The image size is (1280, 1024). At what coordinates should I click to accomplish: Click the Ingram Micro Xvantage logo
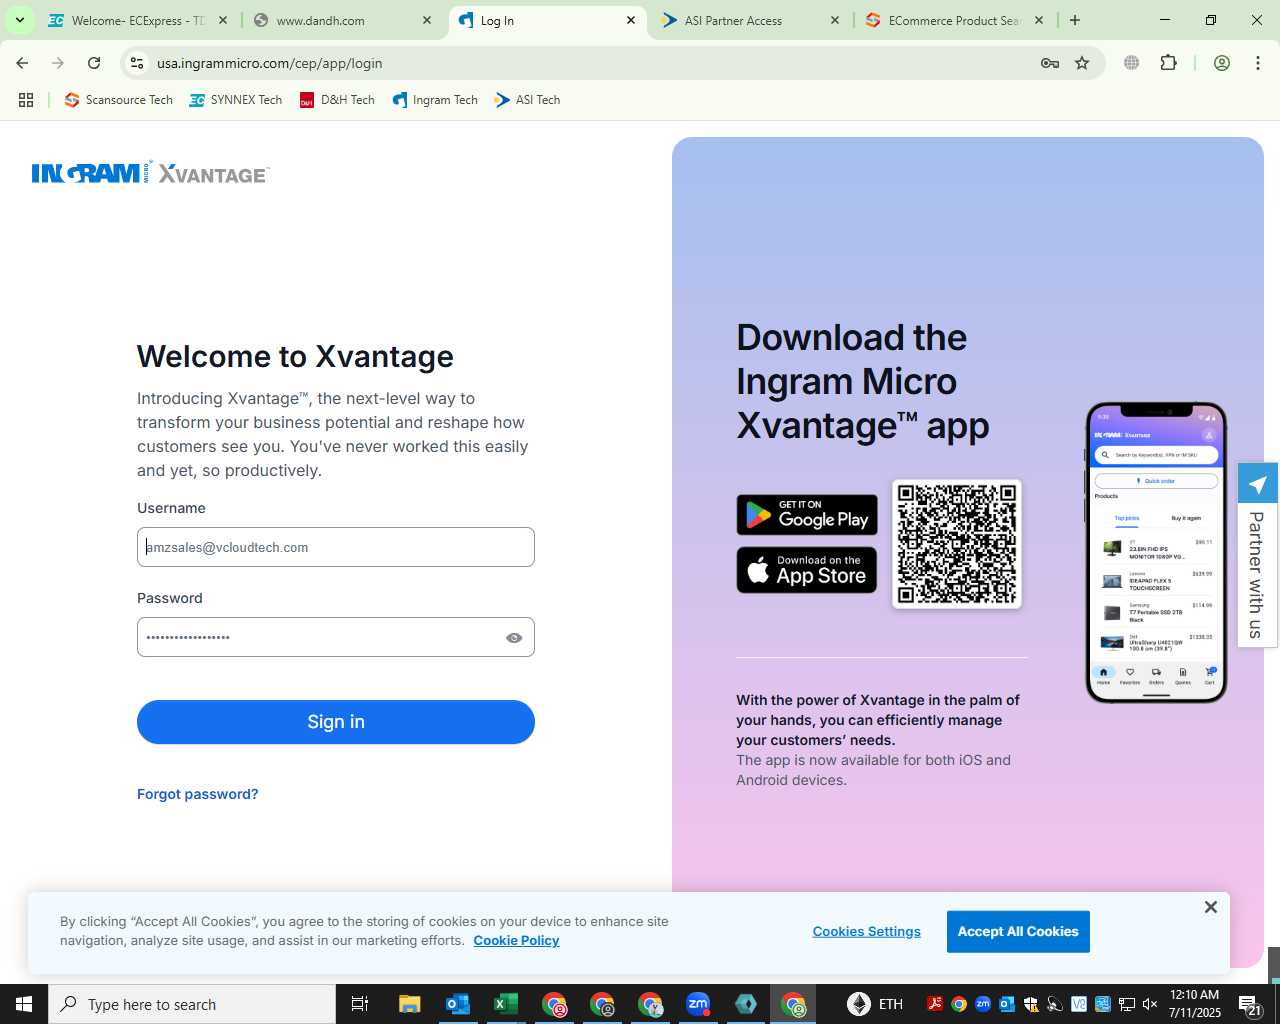click(150, 173)
